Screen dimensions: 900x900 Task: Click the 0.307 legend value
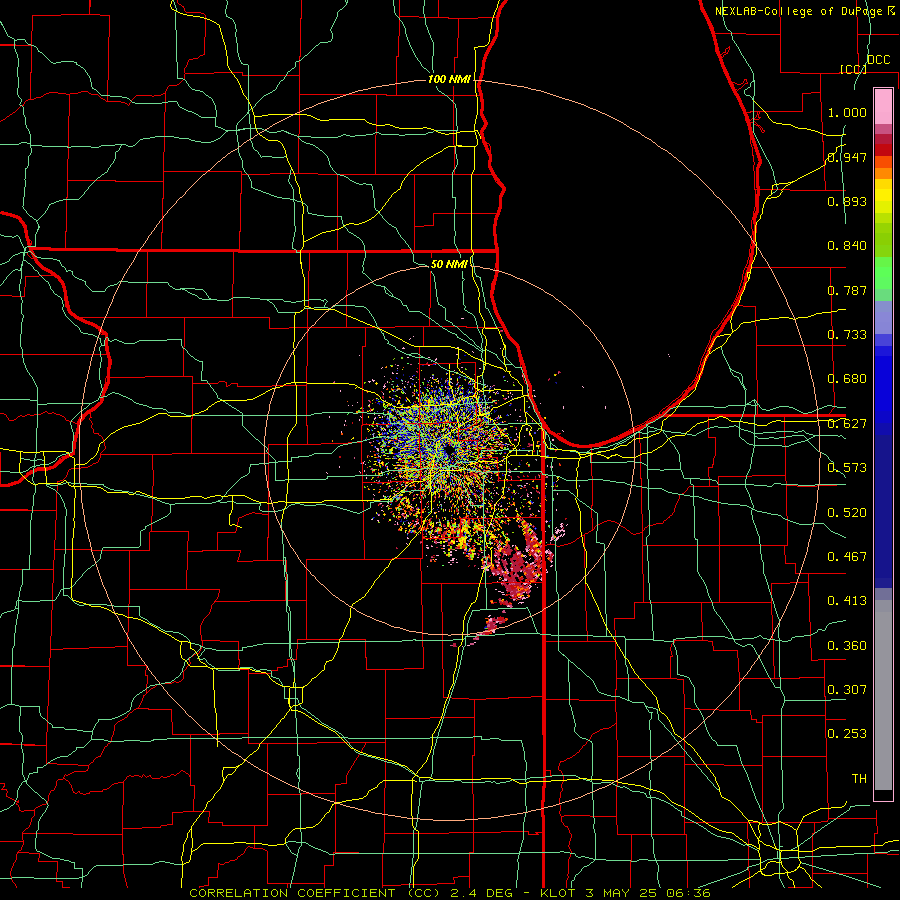[847, 690]
